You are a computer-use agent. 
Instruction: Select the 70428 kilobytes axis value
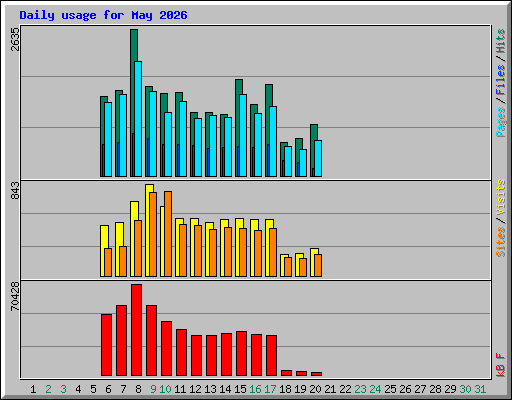coord(15,296)
